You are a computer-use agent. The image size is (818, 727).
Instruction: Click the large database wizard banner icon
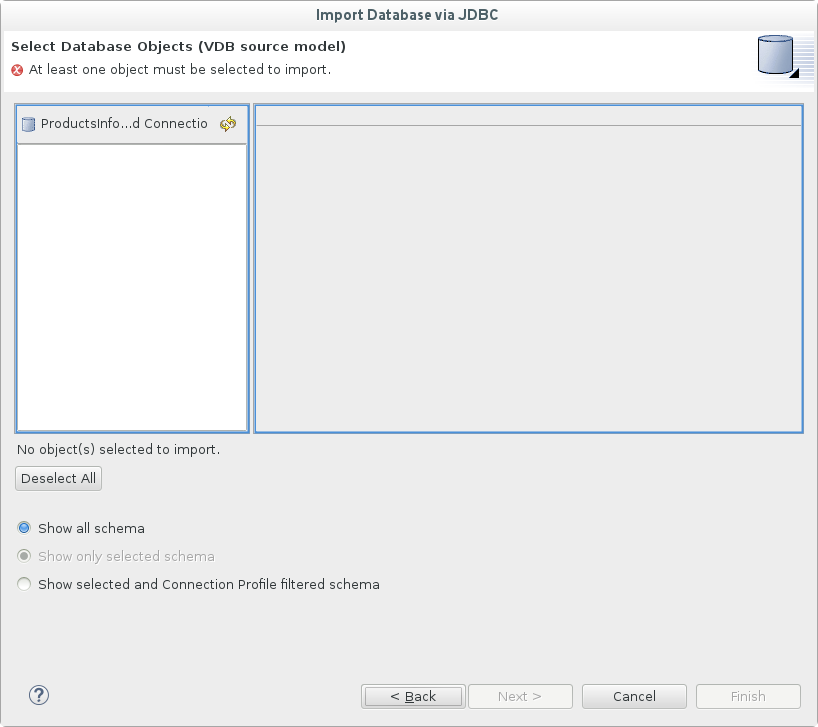(778, 57)
